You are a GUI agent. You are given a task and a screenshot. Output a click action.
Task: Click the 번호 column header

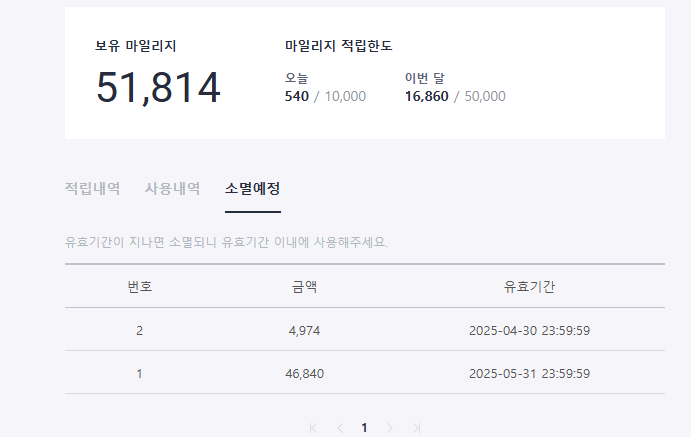[140, 287]
